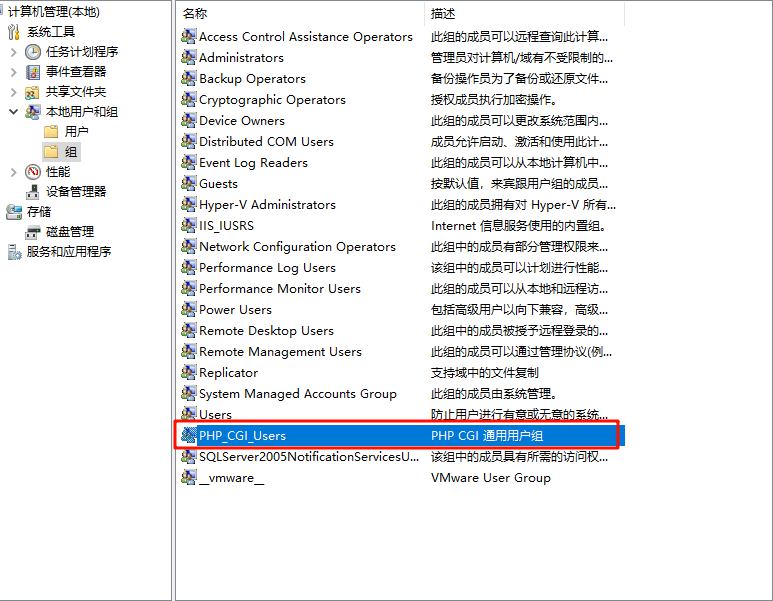Click the Administrators group icon
Image resolution: width=773 pixels, height=601 pixels.
189,58
